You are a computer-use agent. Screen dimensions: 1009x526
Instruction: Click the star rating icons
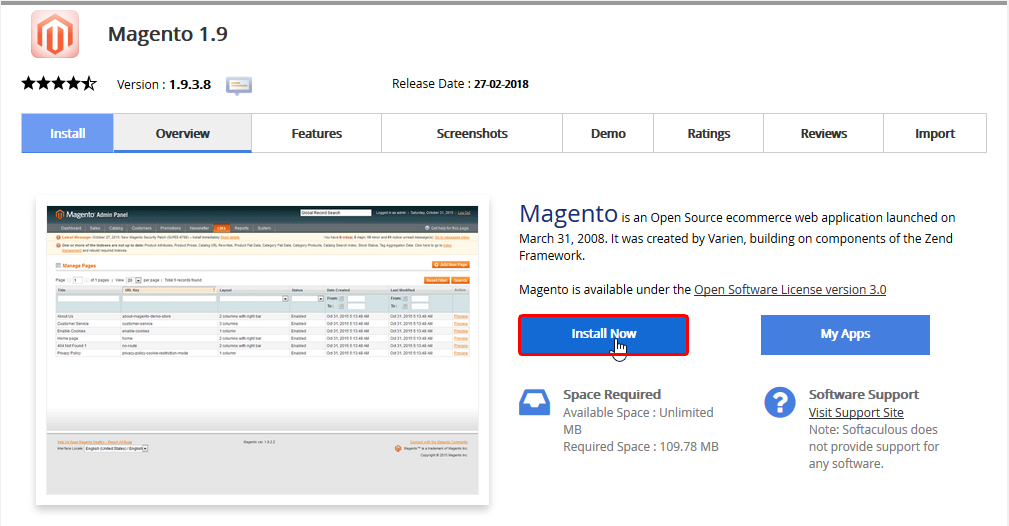click(x=59, y=84)
